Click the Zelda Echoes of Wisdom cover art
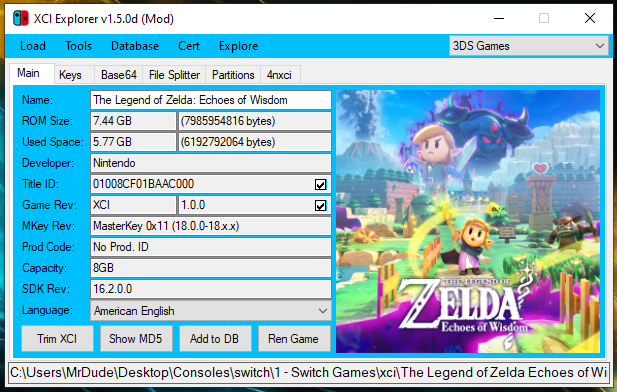 pos(468,222)
